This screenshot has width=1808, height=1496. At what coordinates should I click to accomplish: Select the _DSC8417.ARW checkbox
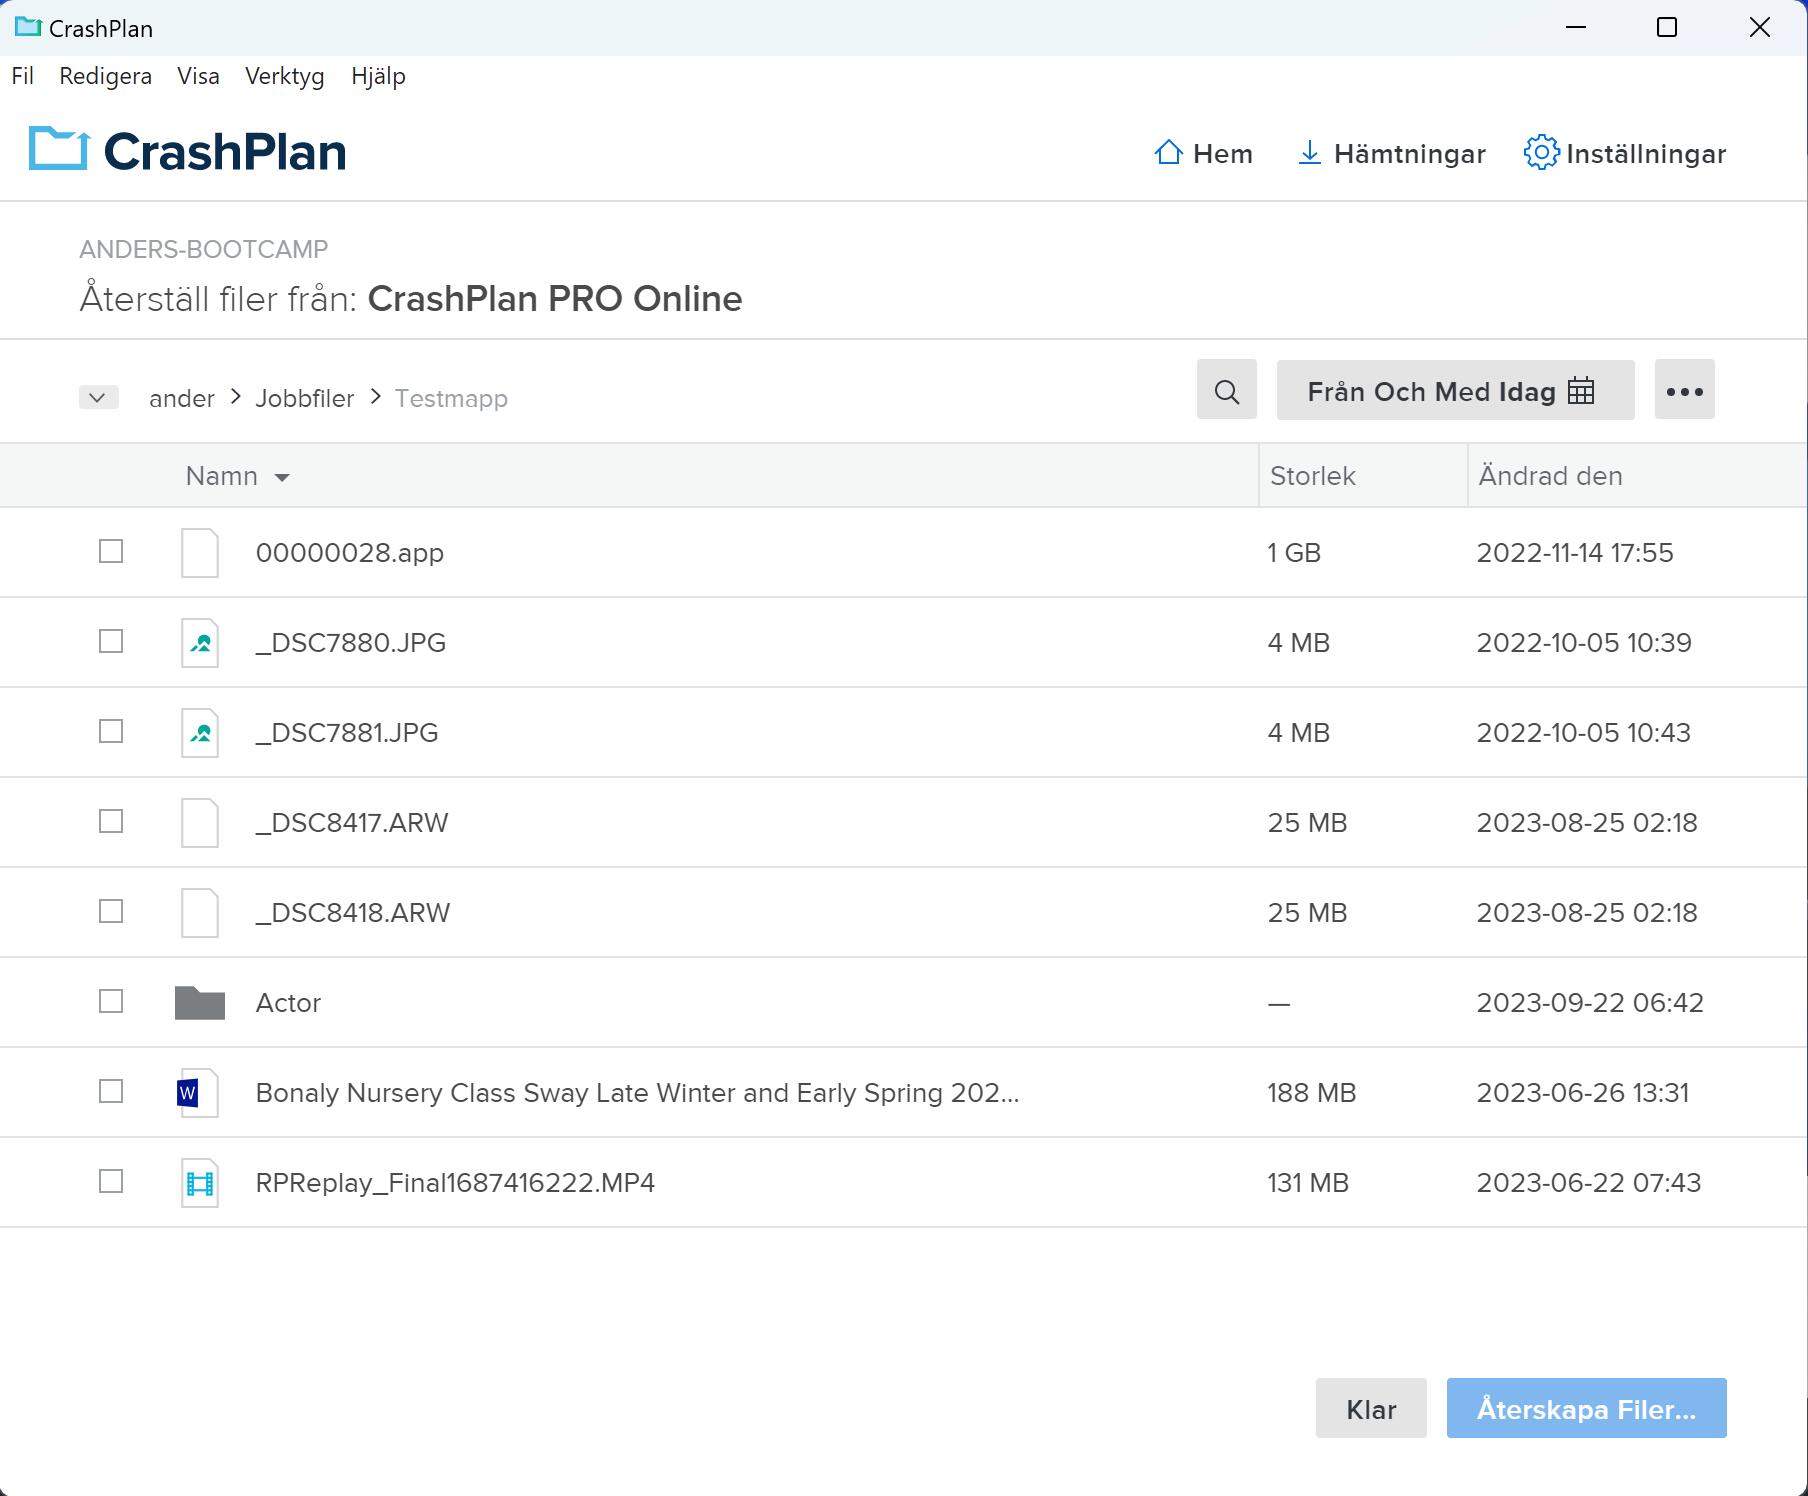(110, 821)
